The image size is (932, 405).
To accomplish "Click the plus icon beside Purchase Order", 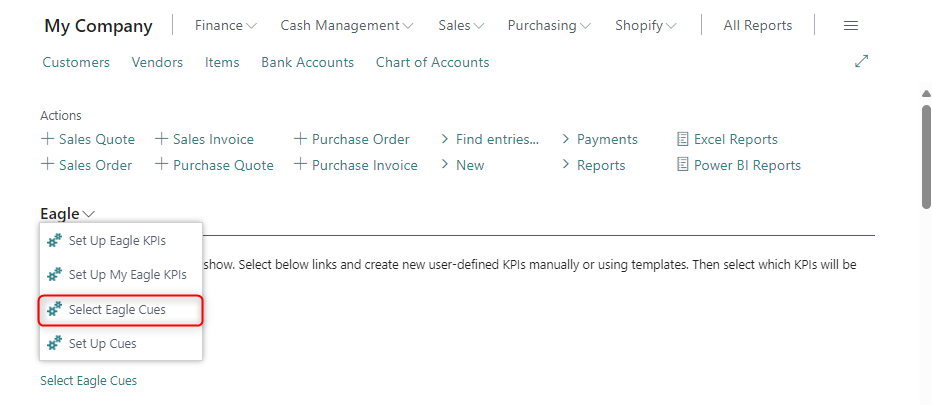I will coord(300,139).
